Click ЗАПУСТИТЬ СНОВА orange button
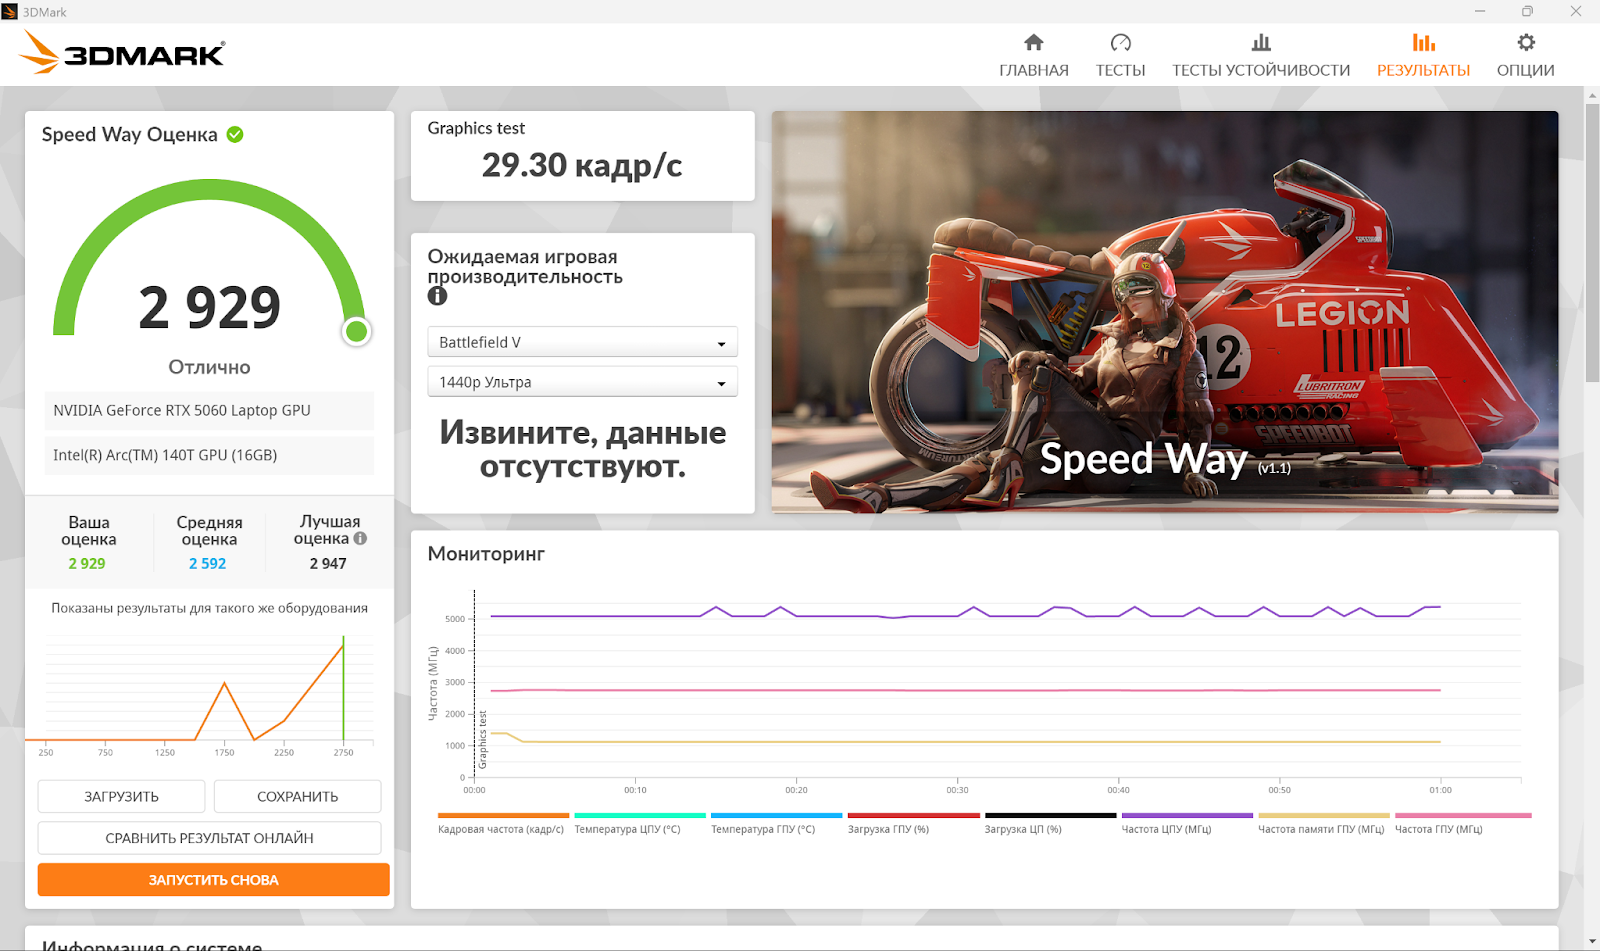 click(x=213, y=880)
